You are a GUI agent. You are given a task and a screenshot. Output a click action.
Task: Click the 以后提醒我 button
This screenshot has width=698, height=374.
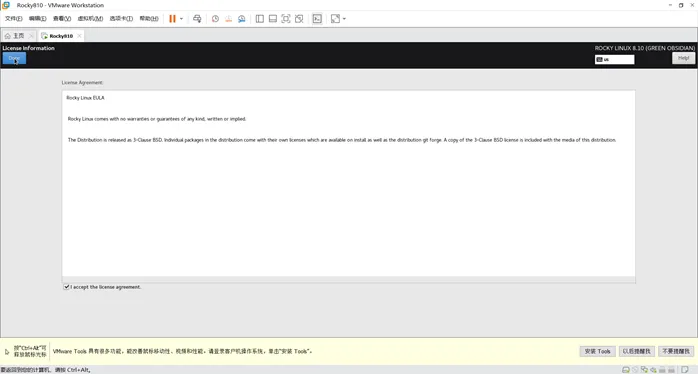pyautogui.click(x=637, y=351)
